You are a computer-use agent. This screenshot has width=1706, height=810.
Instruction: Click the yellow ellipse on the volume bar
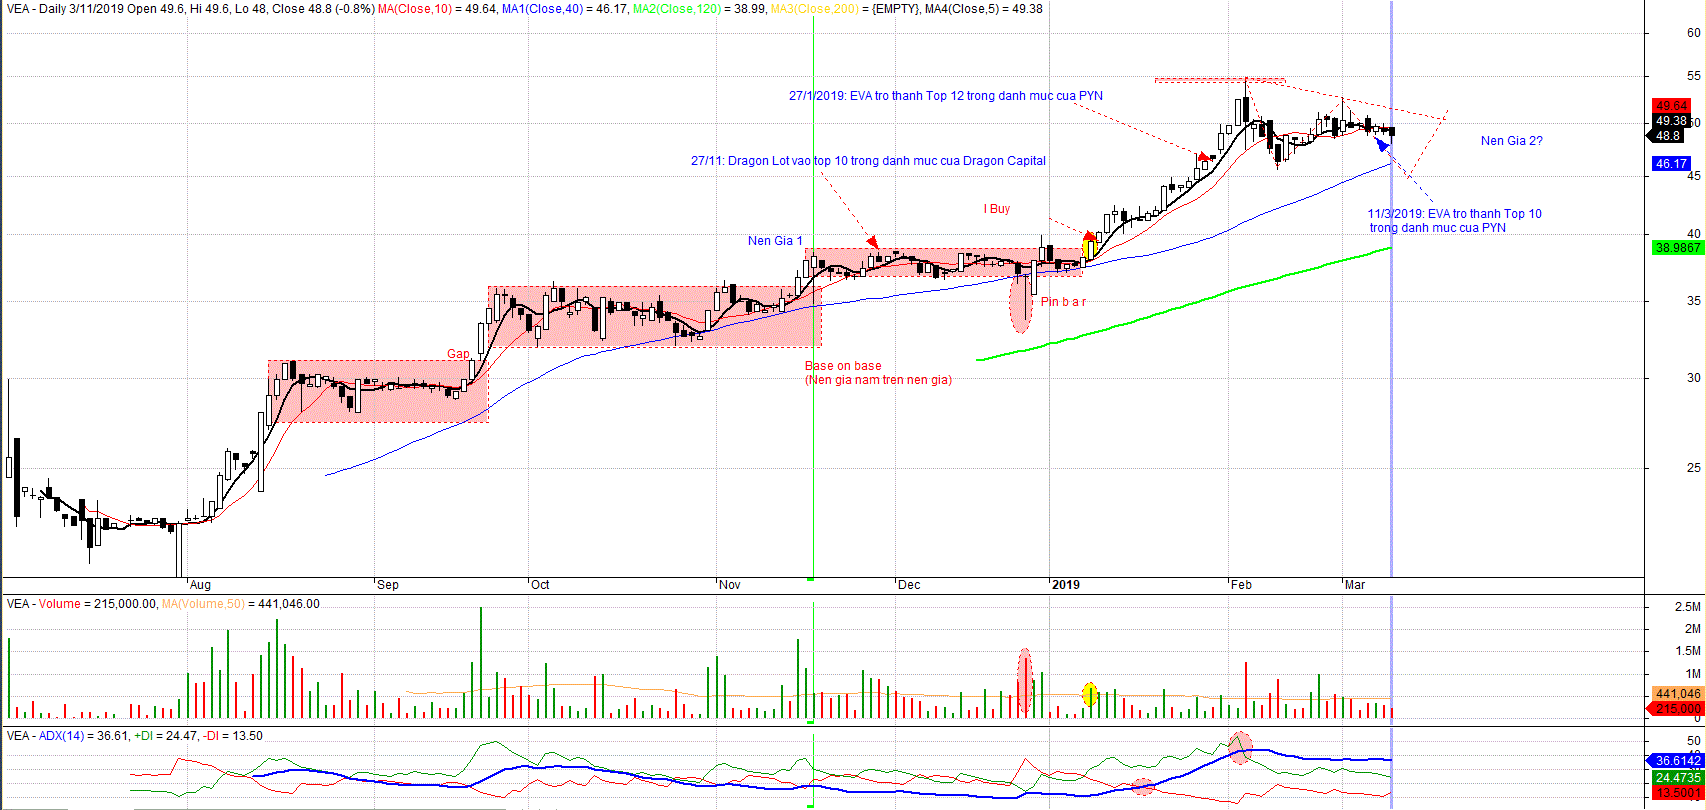click(1090, 694)
